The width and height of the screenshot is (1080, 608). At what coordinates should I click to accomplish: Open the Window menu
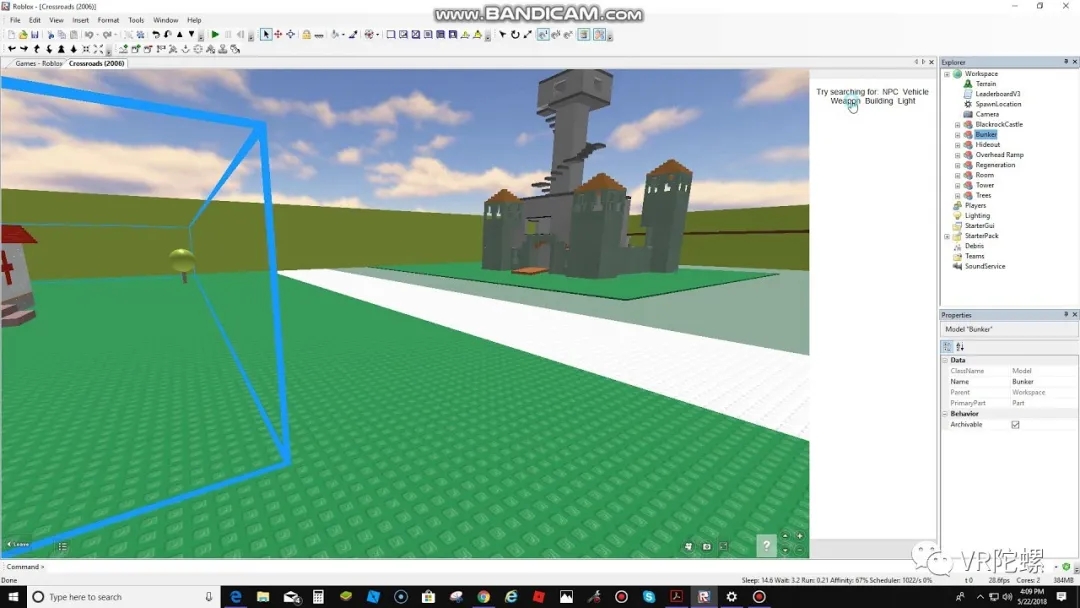point(165,20)
